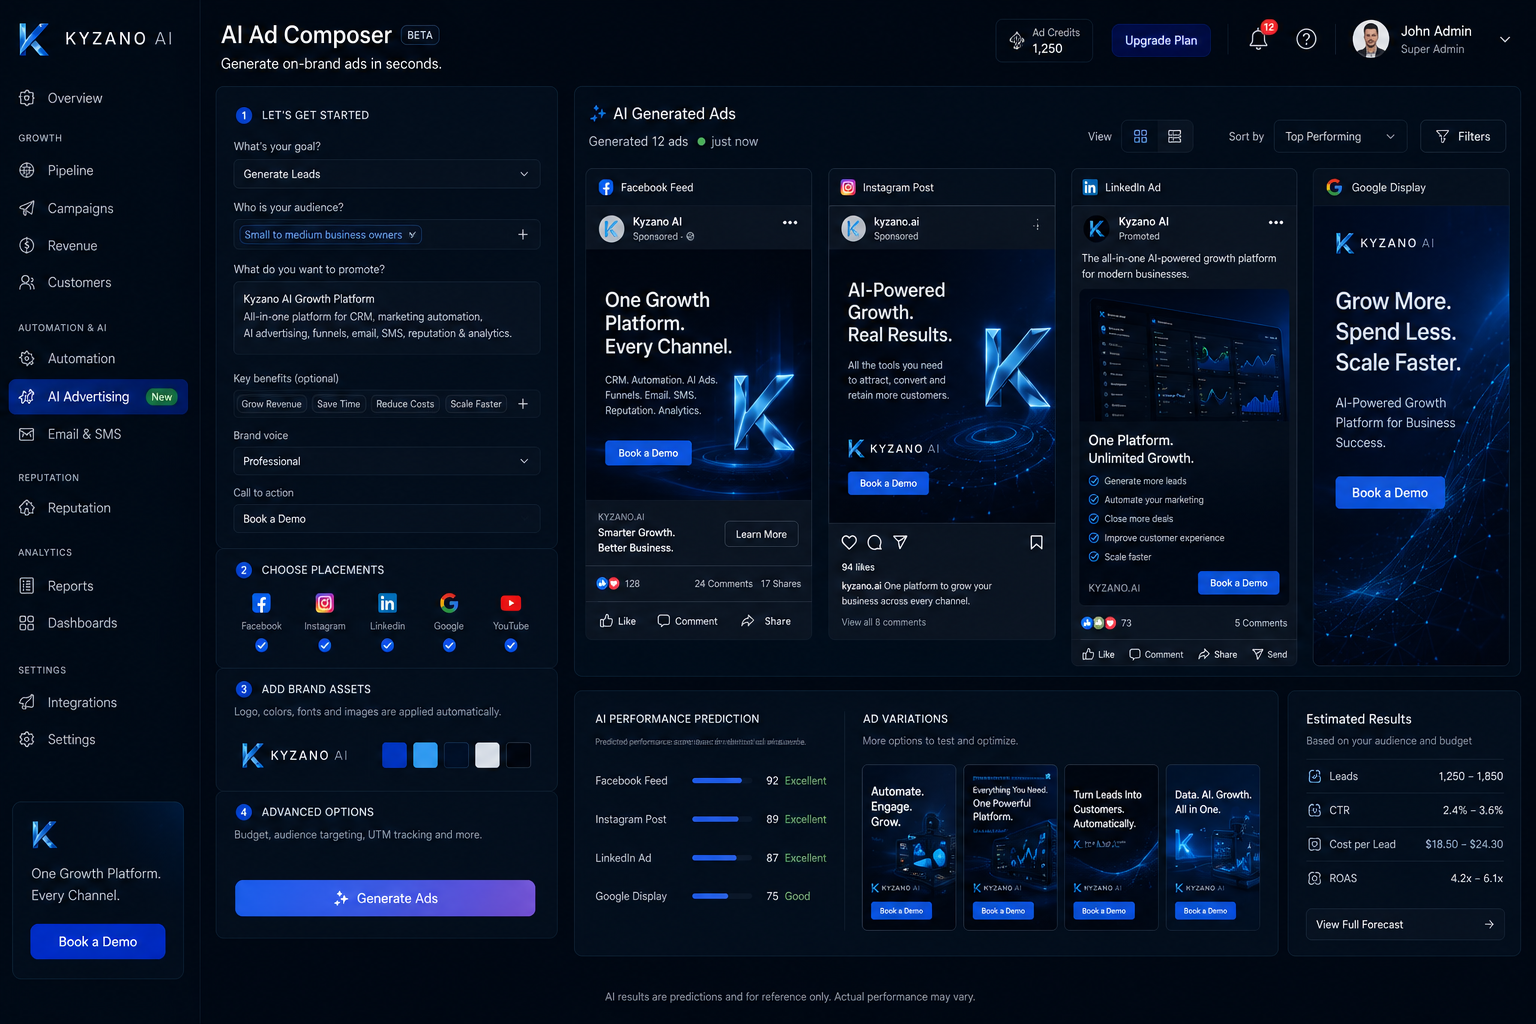Bookmark the Instagram post
1536x1024 pixels.
tap(1036, 542)
